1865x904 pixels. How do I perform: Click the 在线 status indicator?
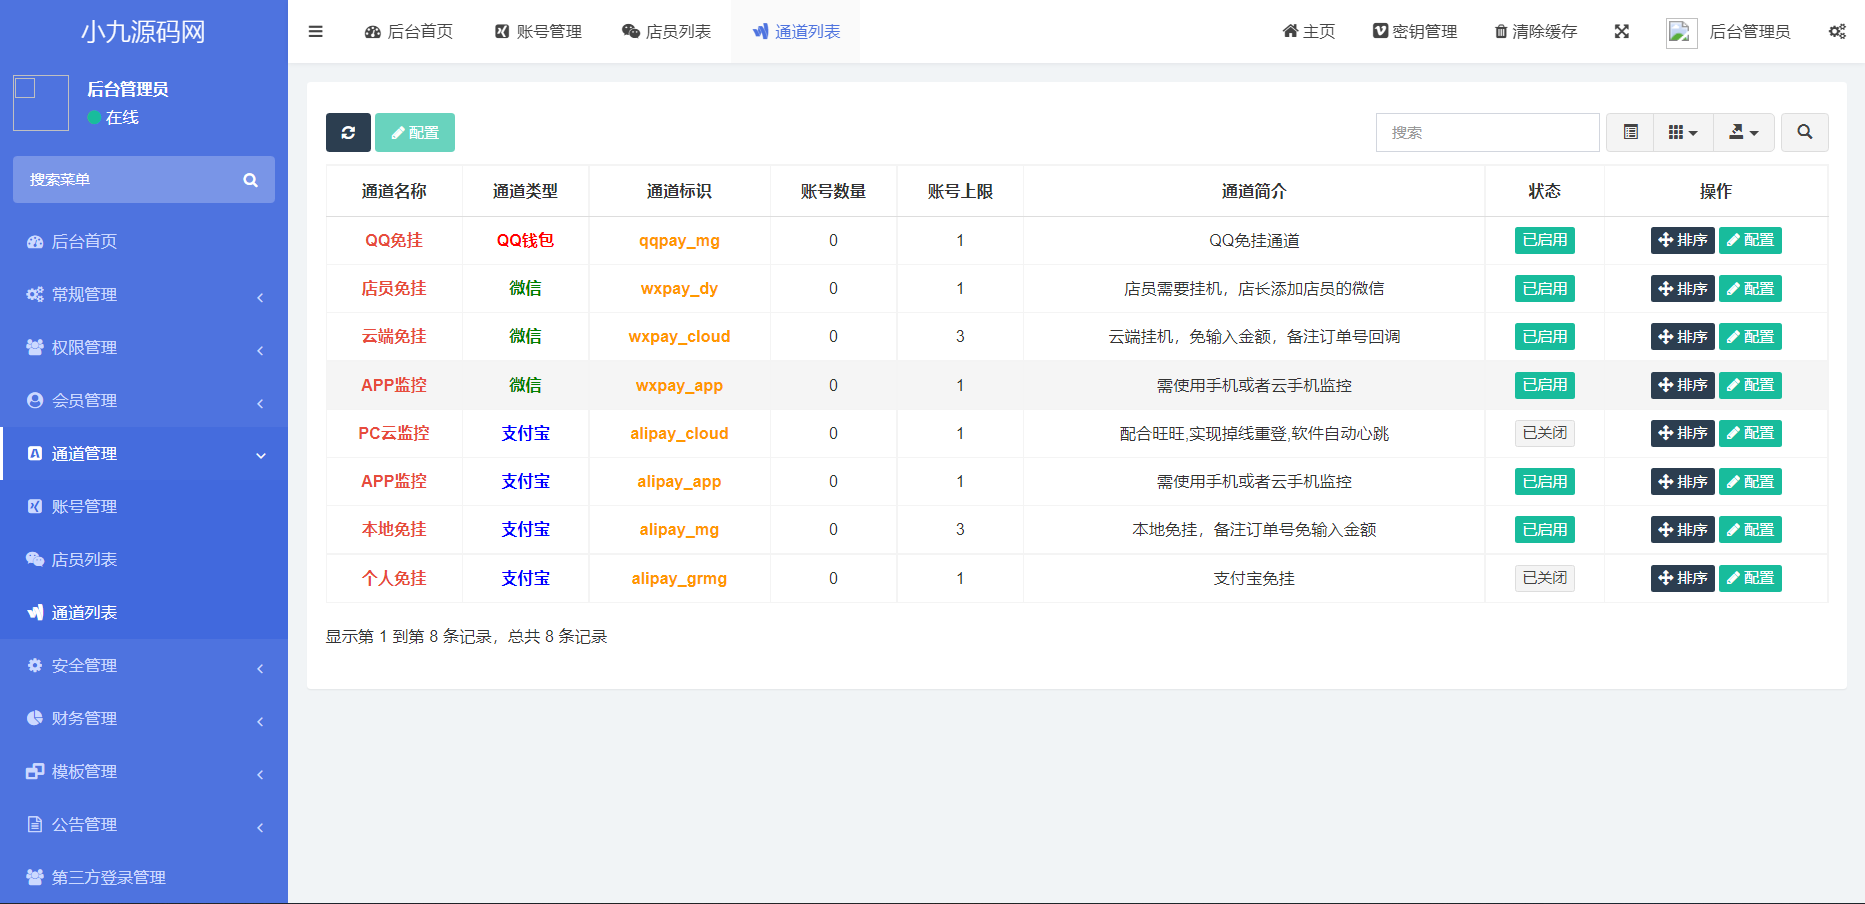click(x=113, y=117)
